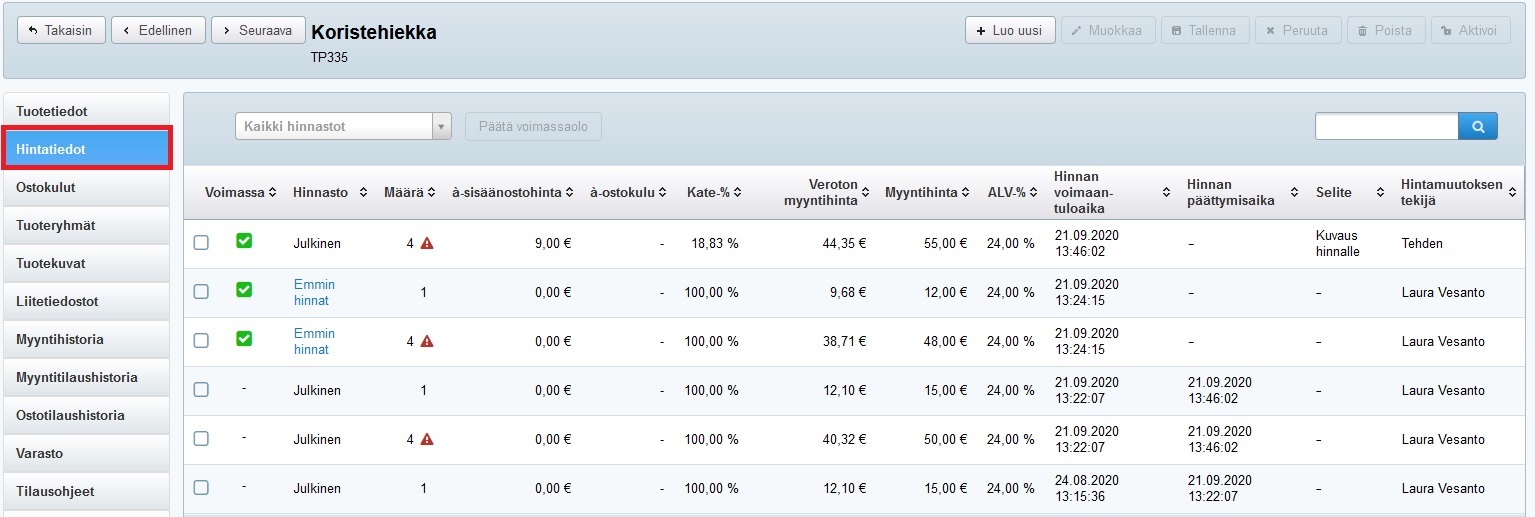Screen dimensions: 1535x517
Task: Create new item with Luo uusi
Action: [1009, 31]
